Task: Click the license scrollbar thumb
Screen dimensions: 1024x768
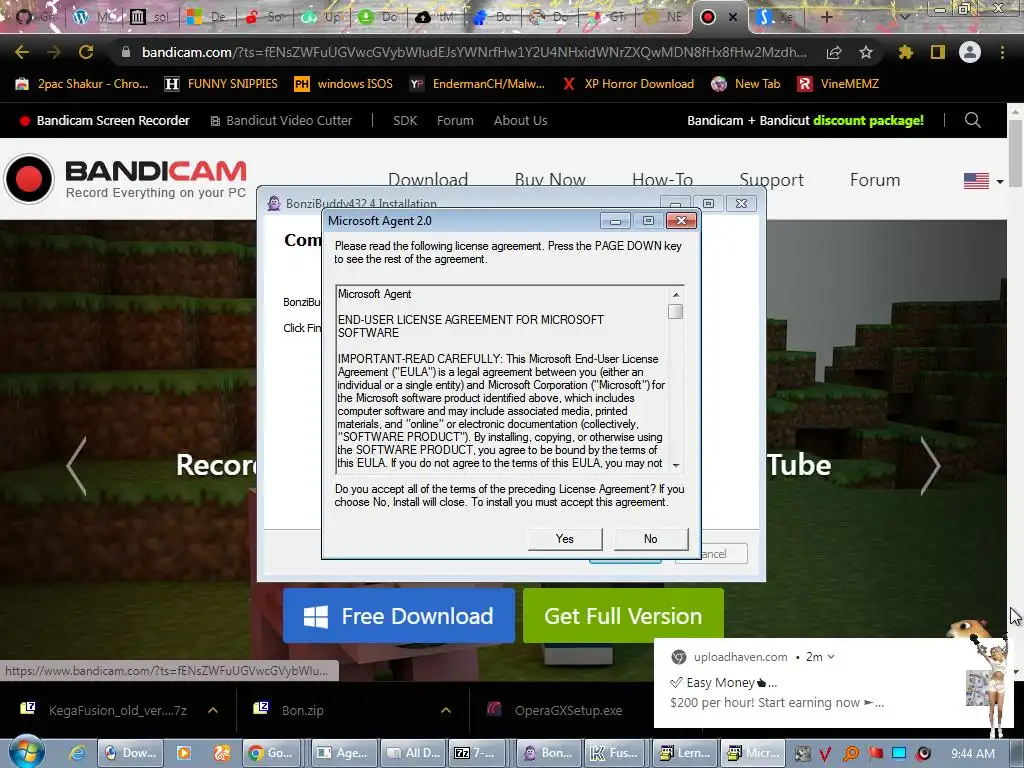Action: 676,312
